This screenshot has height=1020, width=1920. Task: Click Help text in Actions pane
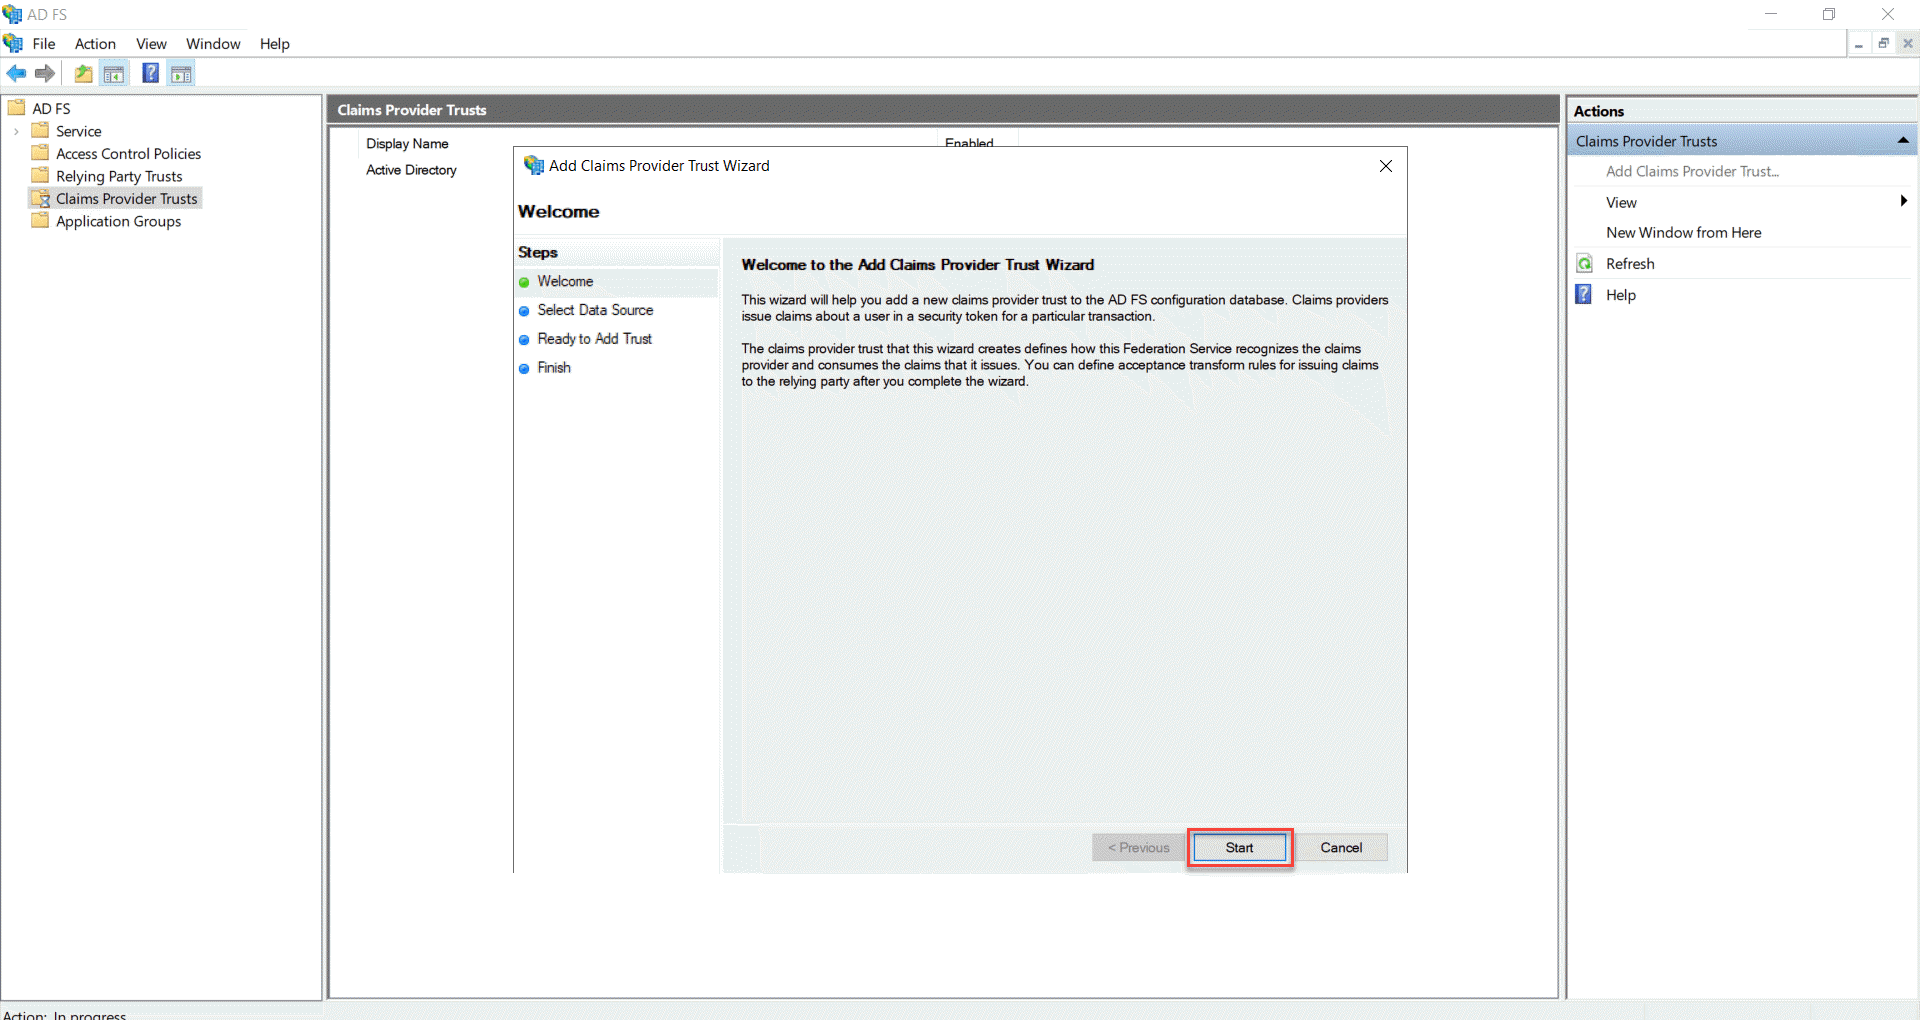coord(1621,295)
